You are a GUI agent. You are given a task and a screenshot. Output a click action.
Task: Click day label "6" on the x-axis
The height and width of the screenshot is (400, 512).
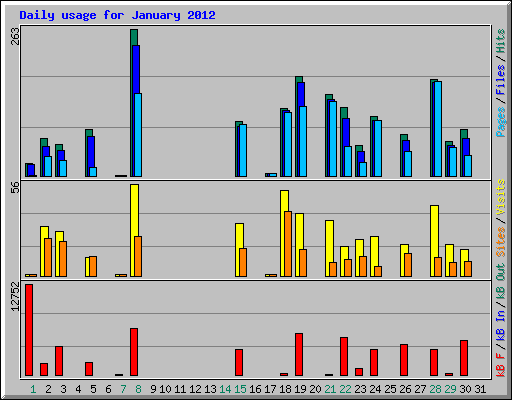(108, 389)
